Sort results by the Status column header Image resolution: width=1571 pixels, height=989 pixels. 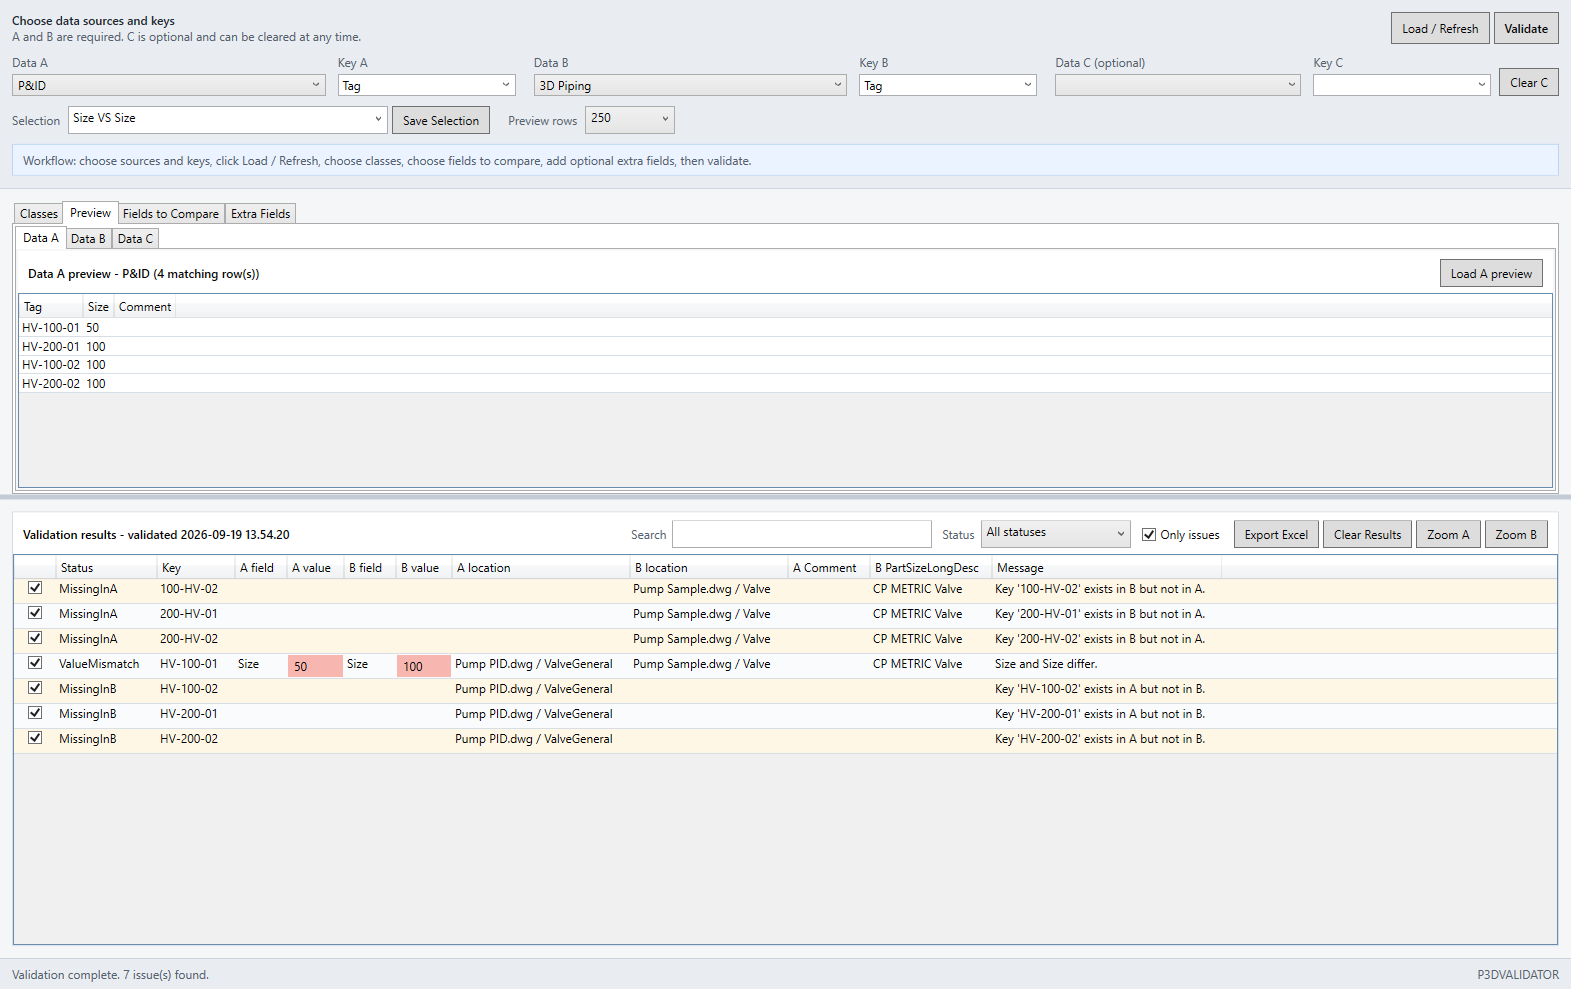click(105, 568)
